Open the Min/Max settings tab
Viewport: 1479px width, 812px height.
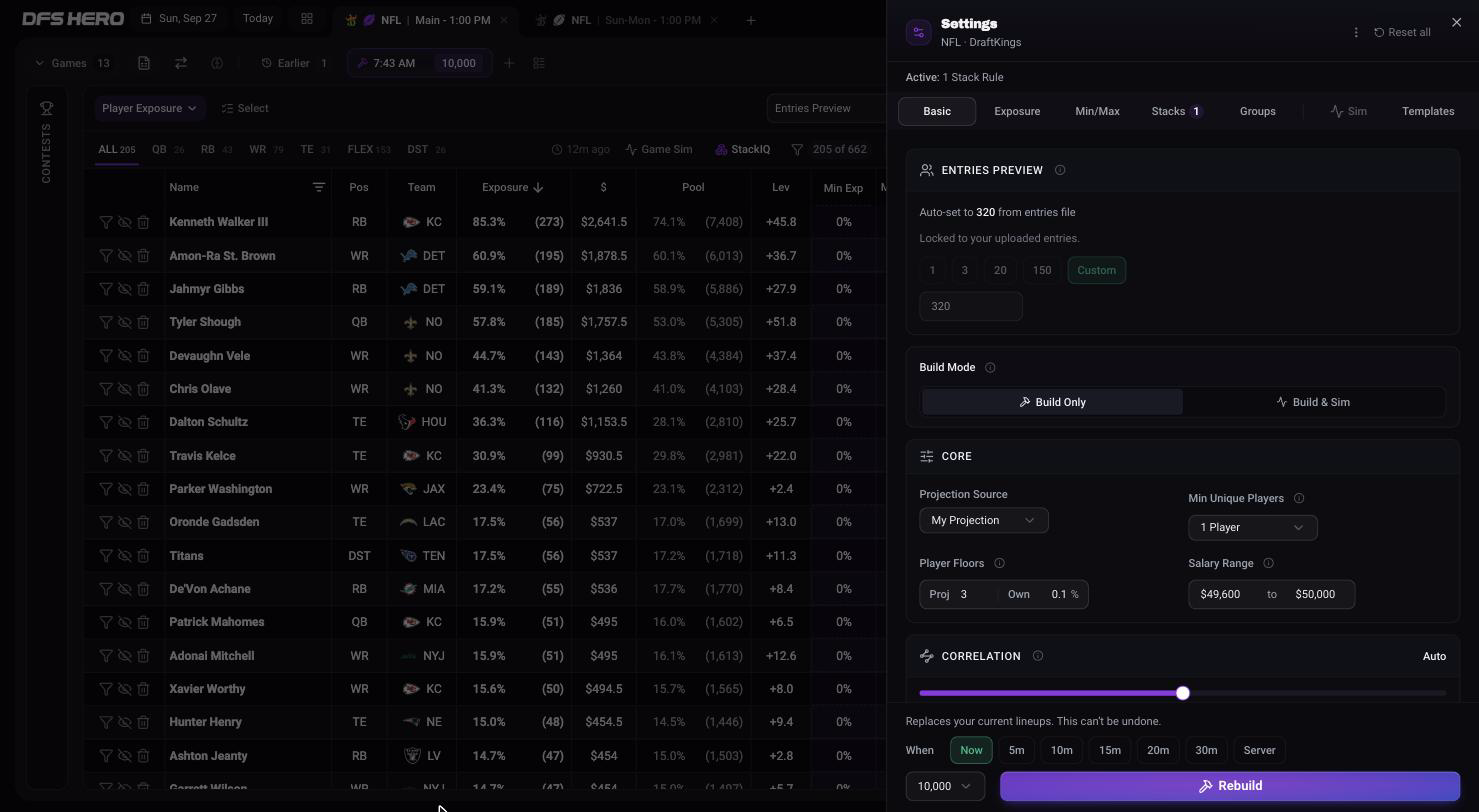pyautogui.click(x=1097, y=111)
